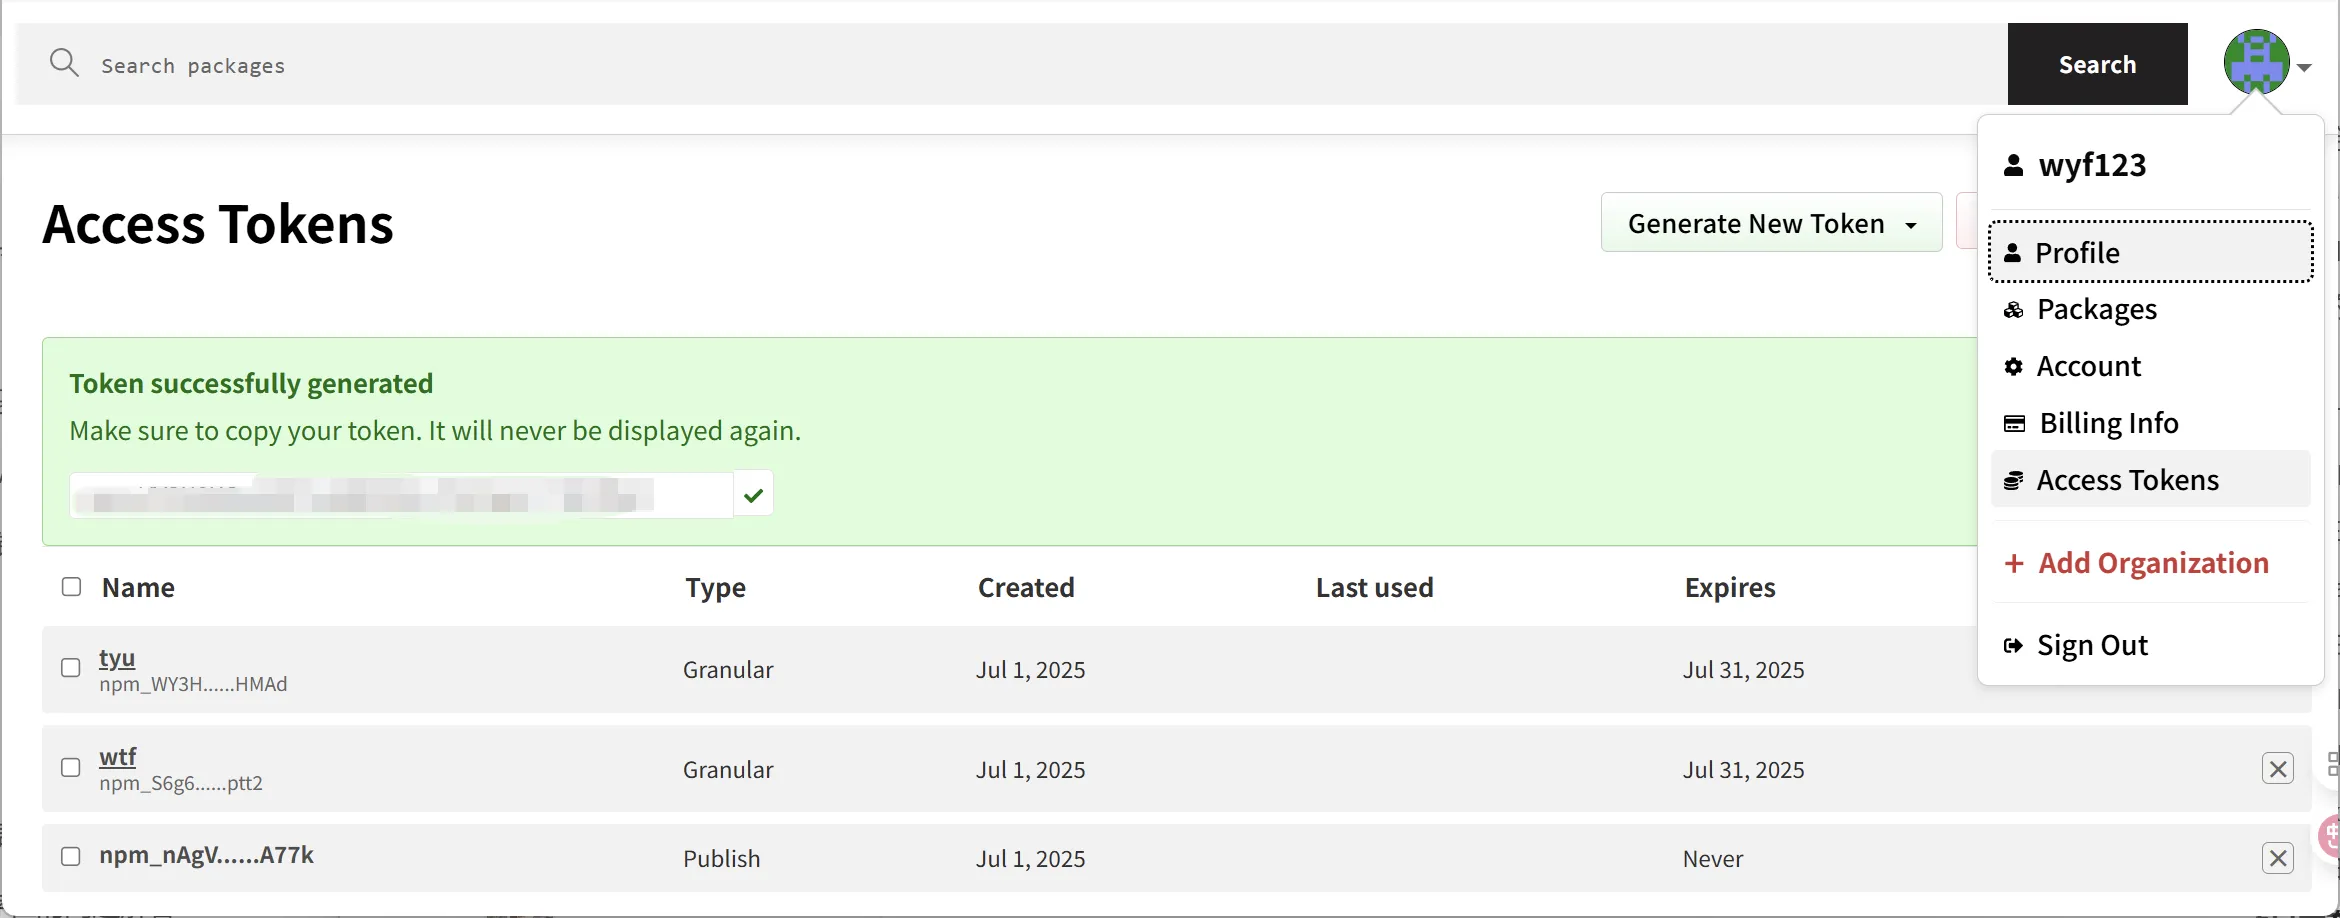2340x918 pixels.
Task: Toggle the select-all checkbox beside Name
Action: click(71, 587)
